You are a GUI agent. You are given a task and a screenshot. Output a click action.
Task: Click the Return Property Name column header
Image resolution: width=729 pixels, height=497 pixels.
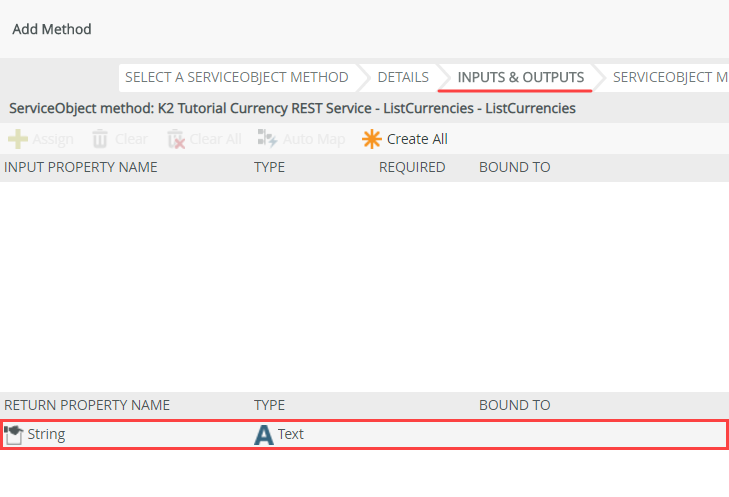[87, 405]
